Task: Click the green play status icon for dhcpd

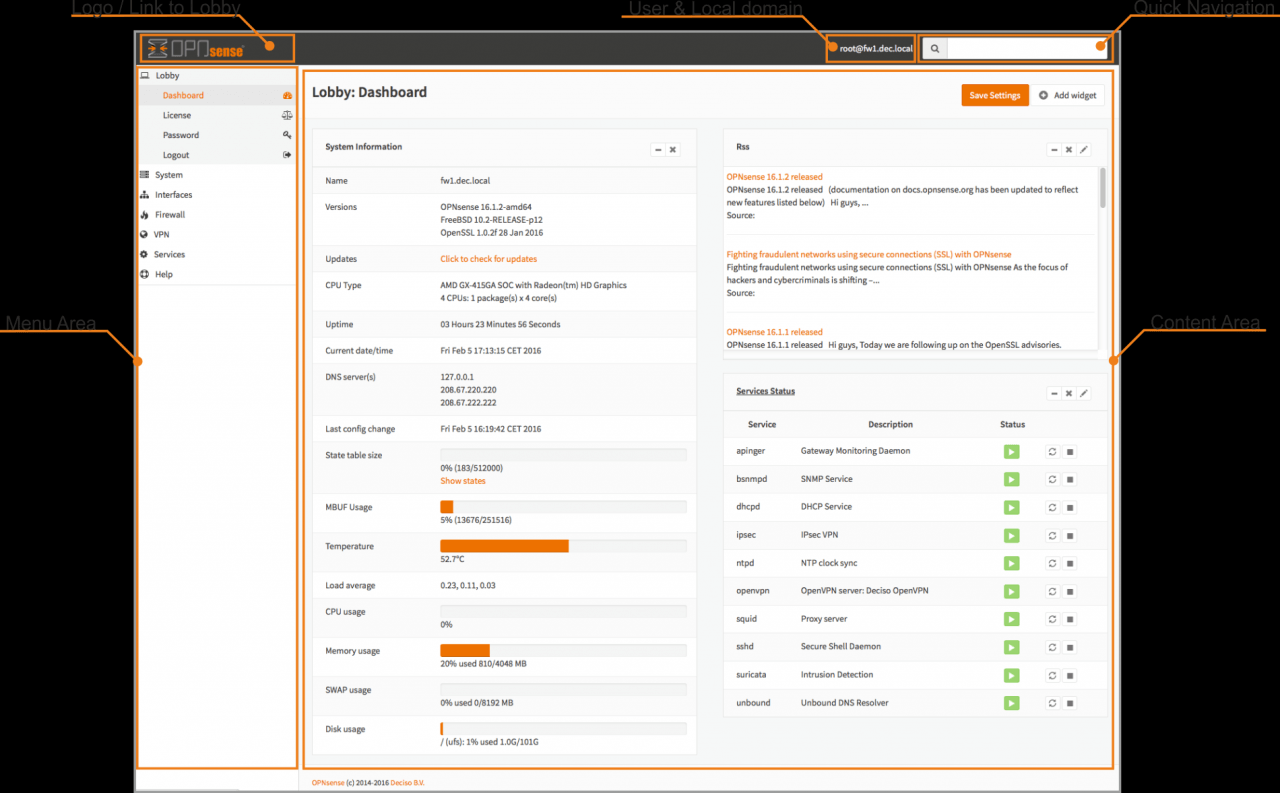Action: (1012, 508)
